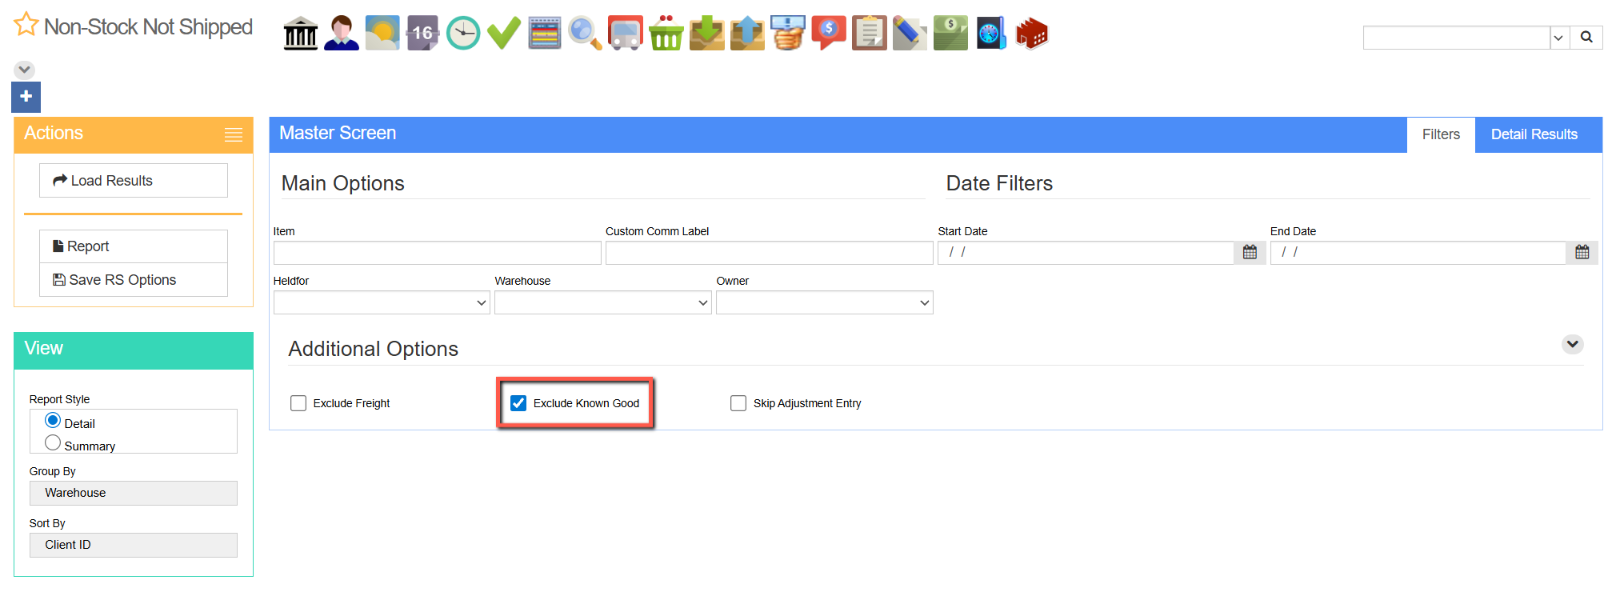Click the blue gauge dashboard icon

tap(991, 33)
